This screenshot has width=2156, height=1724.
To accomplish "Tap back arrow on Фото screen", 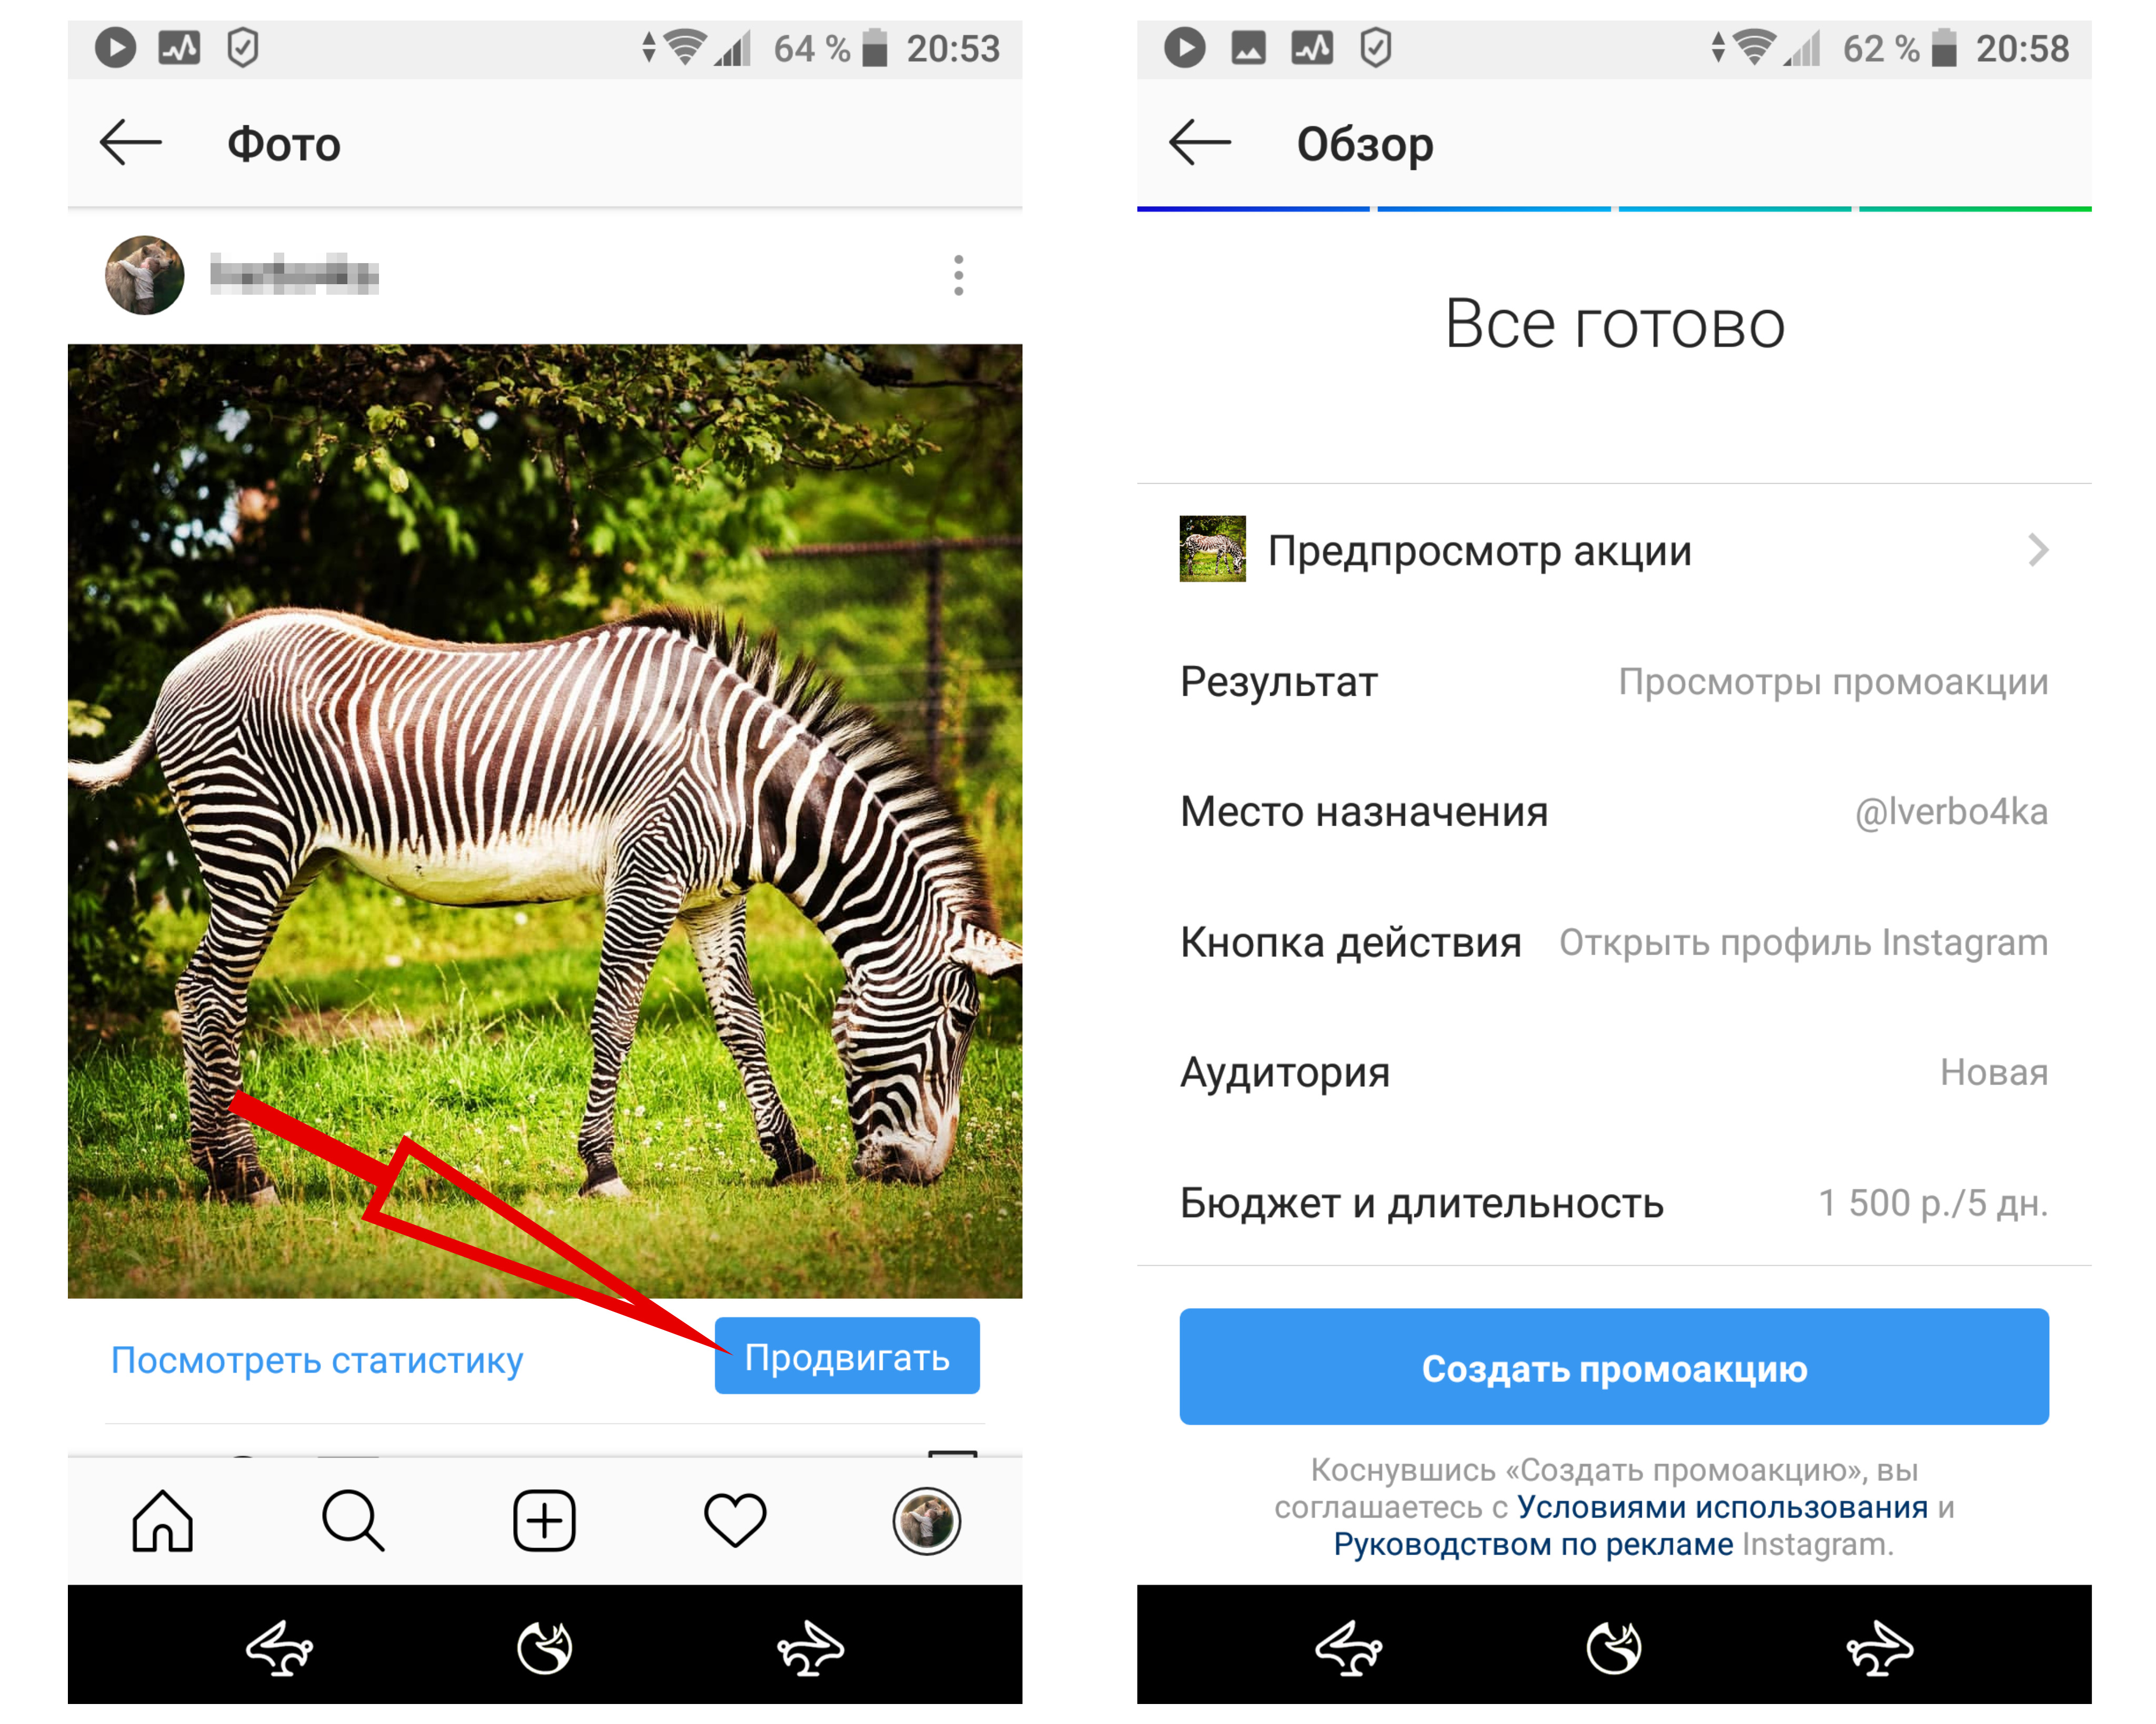I will [x=131, y=143].
